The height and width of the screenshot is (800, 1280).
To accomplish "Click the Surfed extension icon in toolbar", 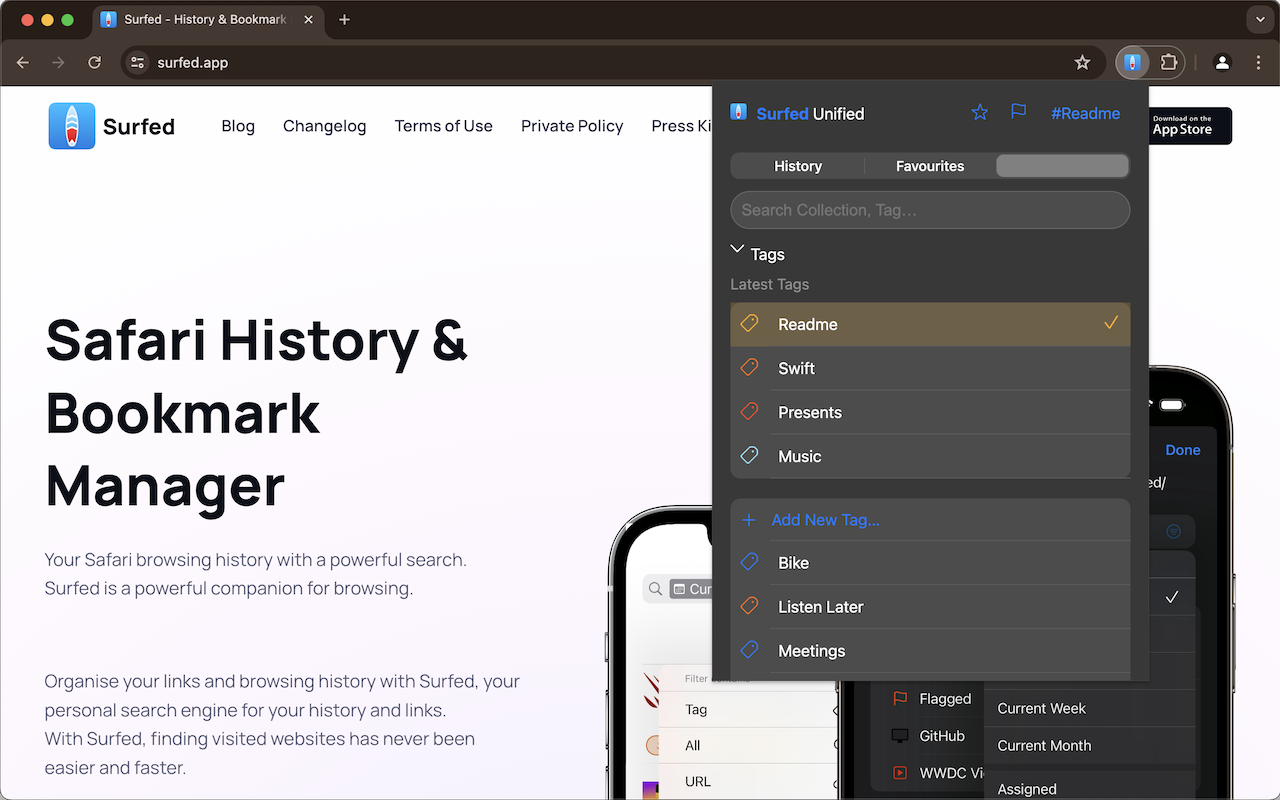I will (x=1132, y=62).
